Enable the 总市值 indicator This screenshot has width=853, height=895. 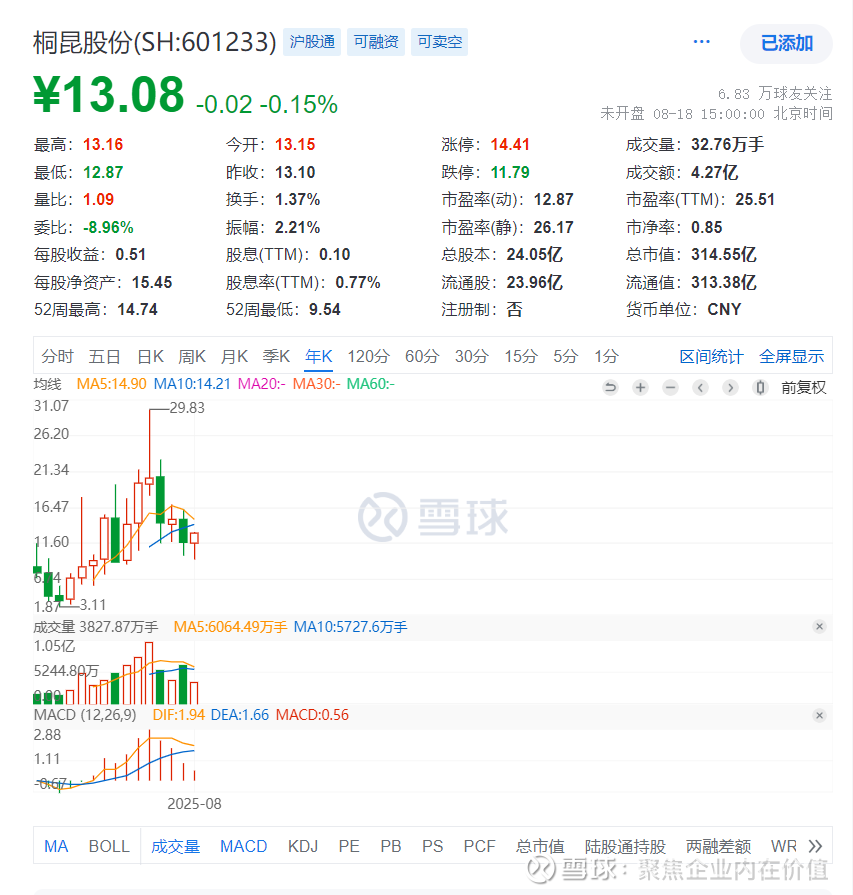540,846
